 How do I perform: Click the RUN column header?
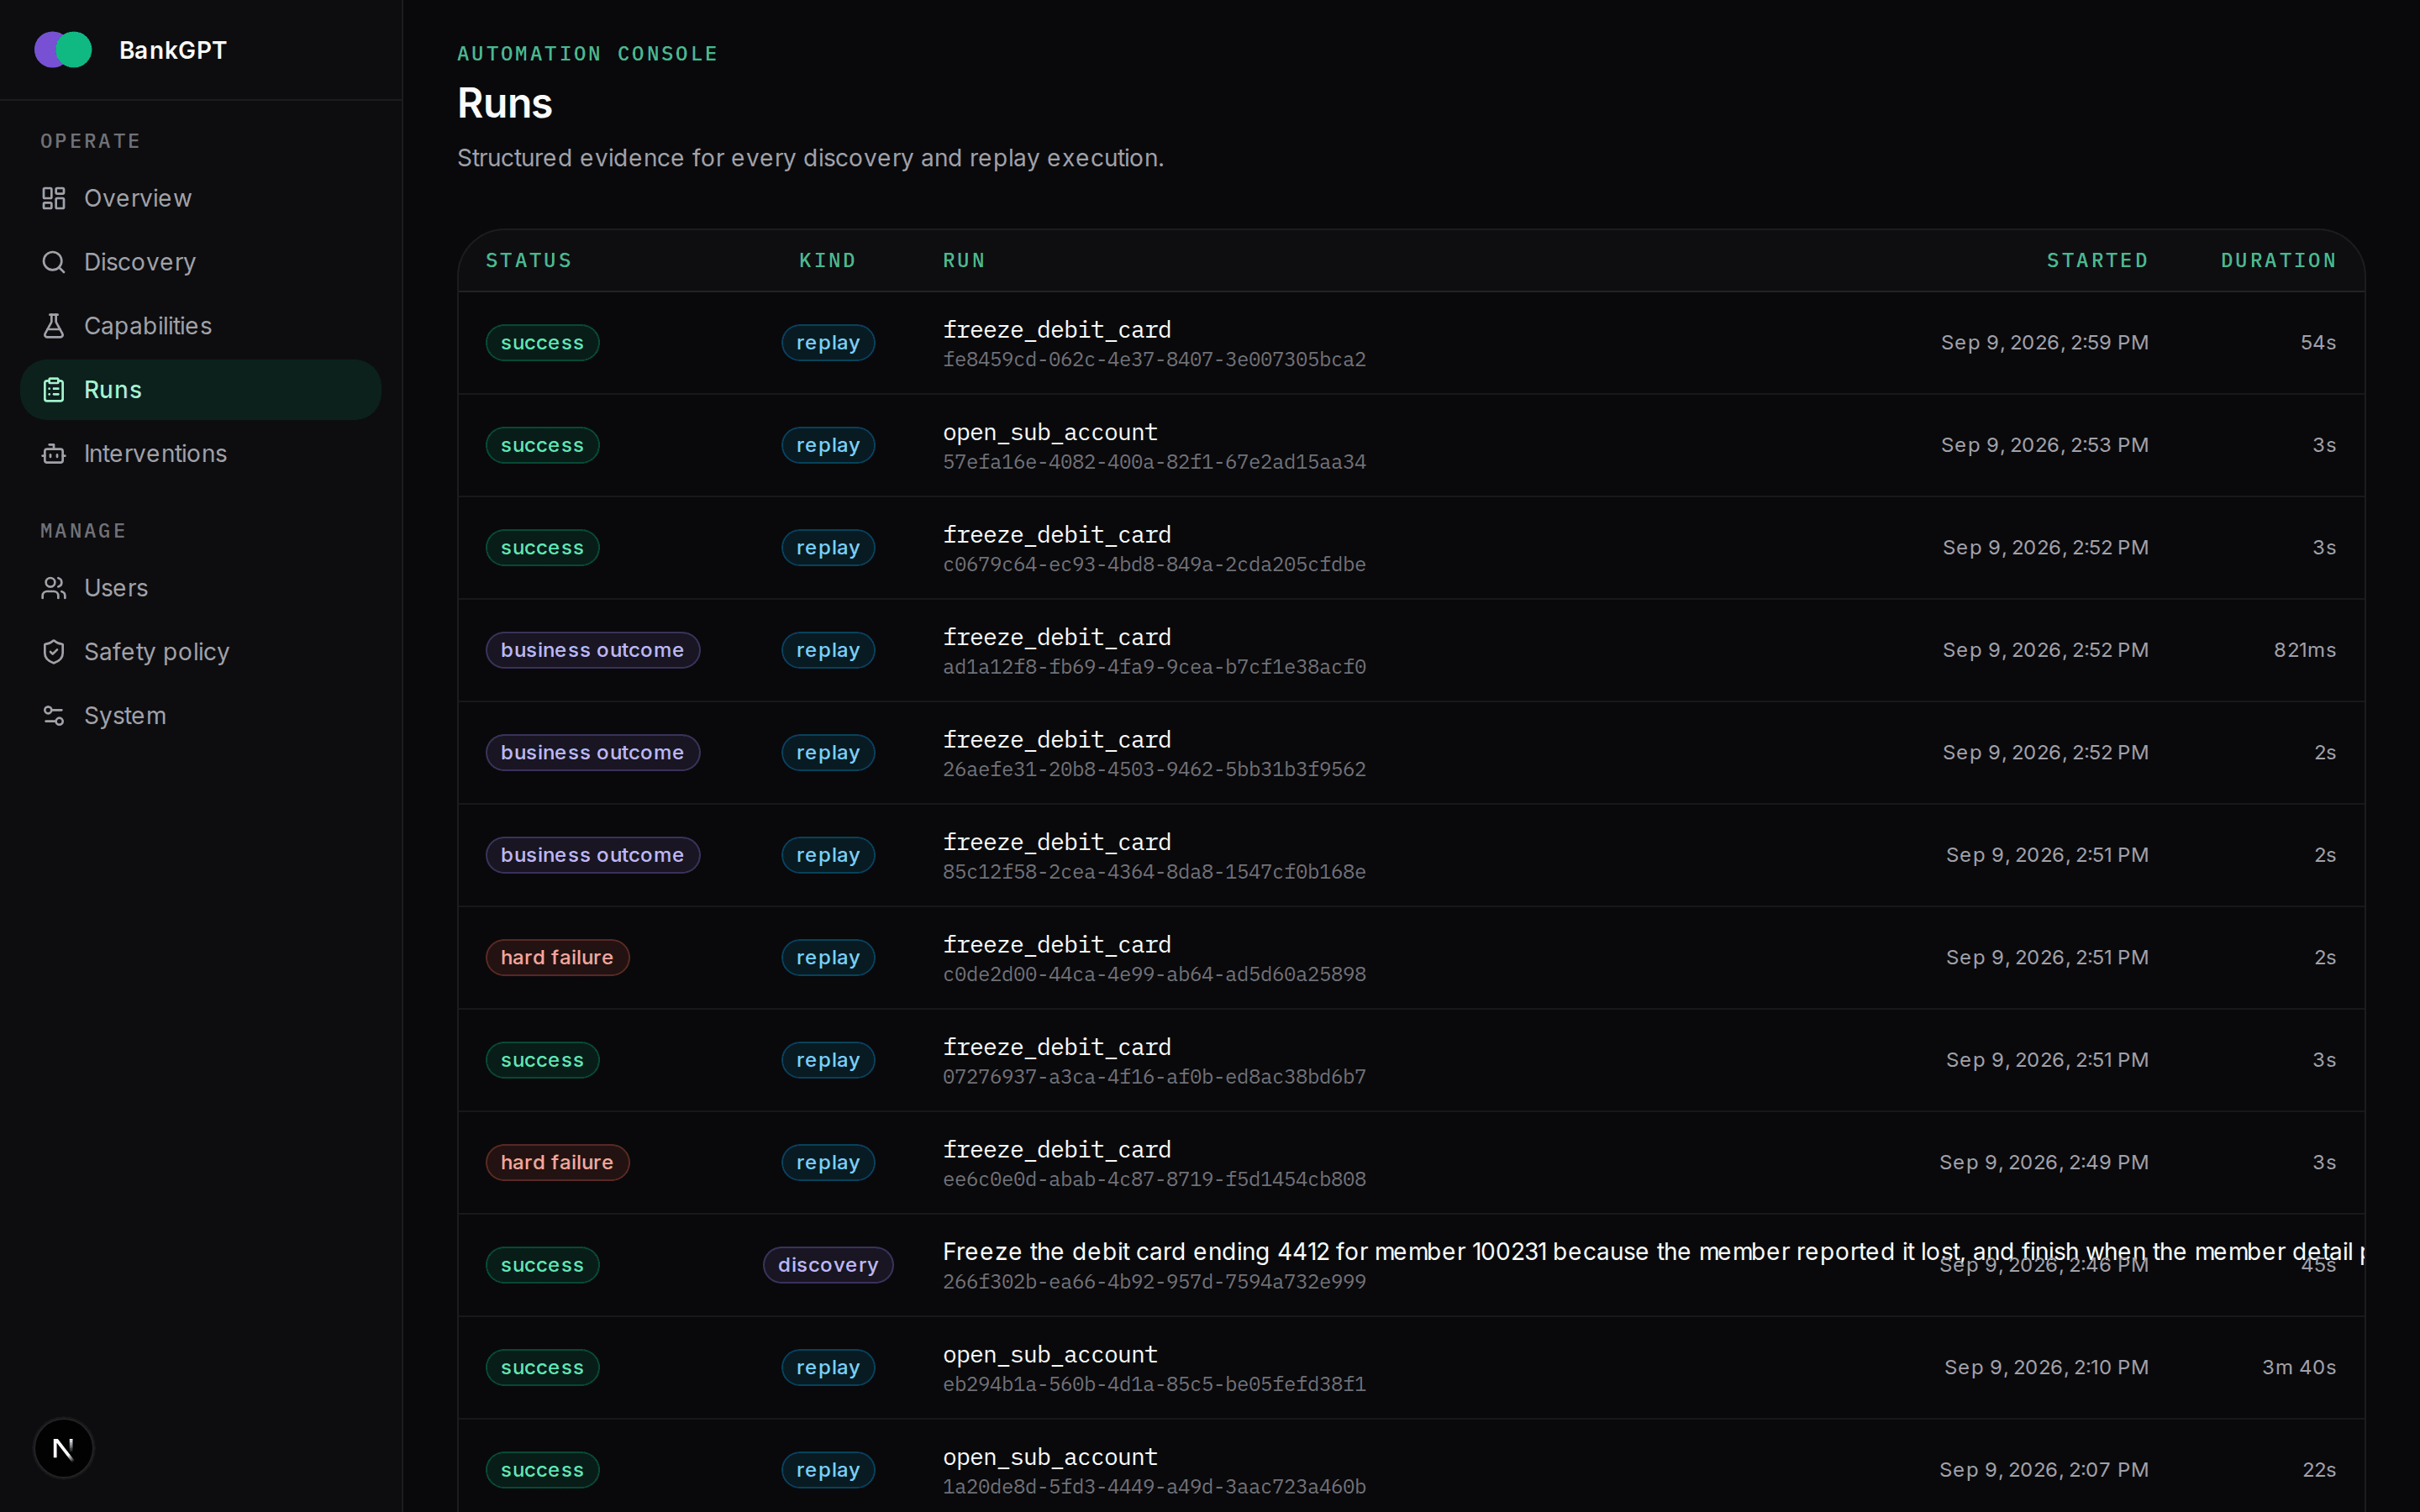[964, 261]
